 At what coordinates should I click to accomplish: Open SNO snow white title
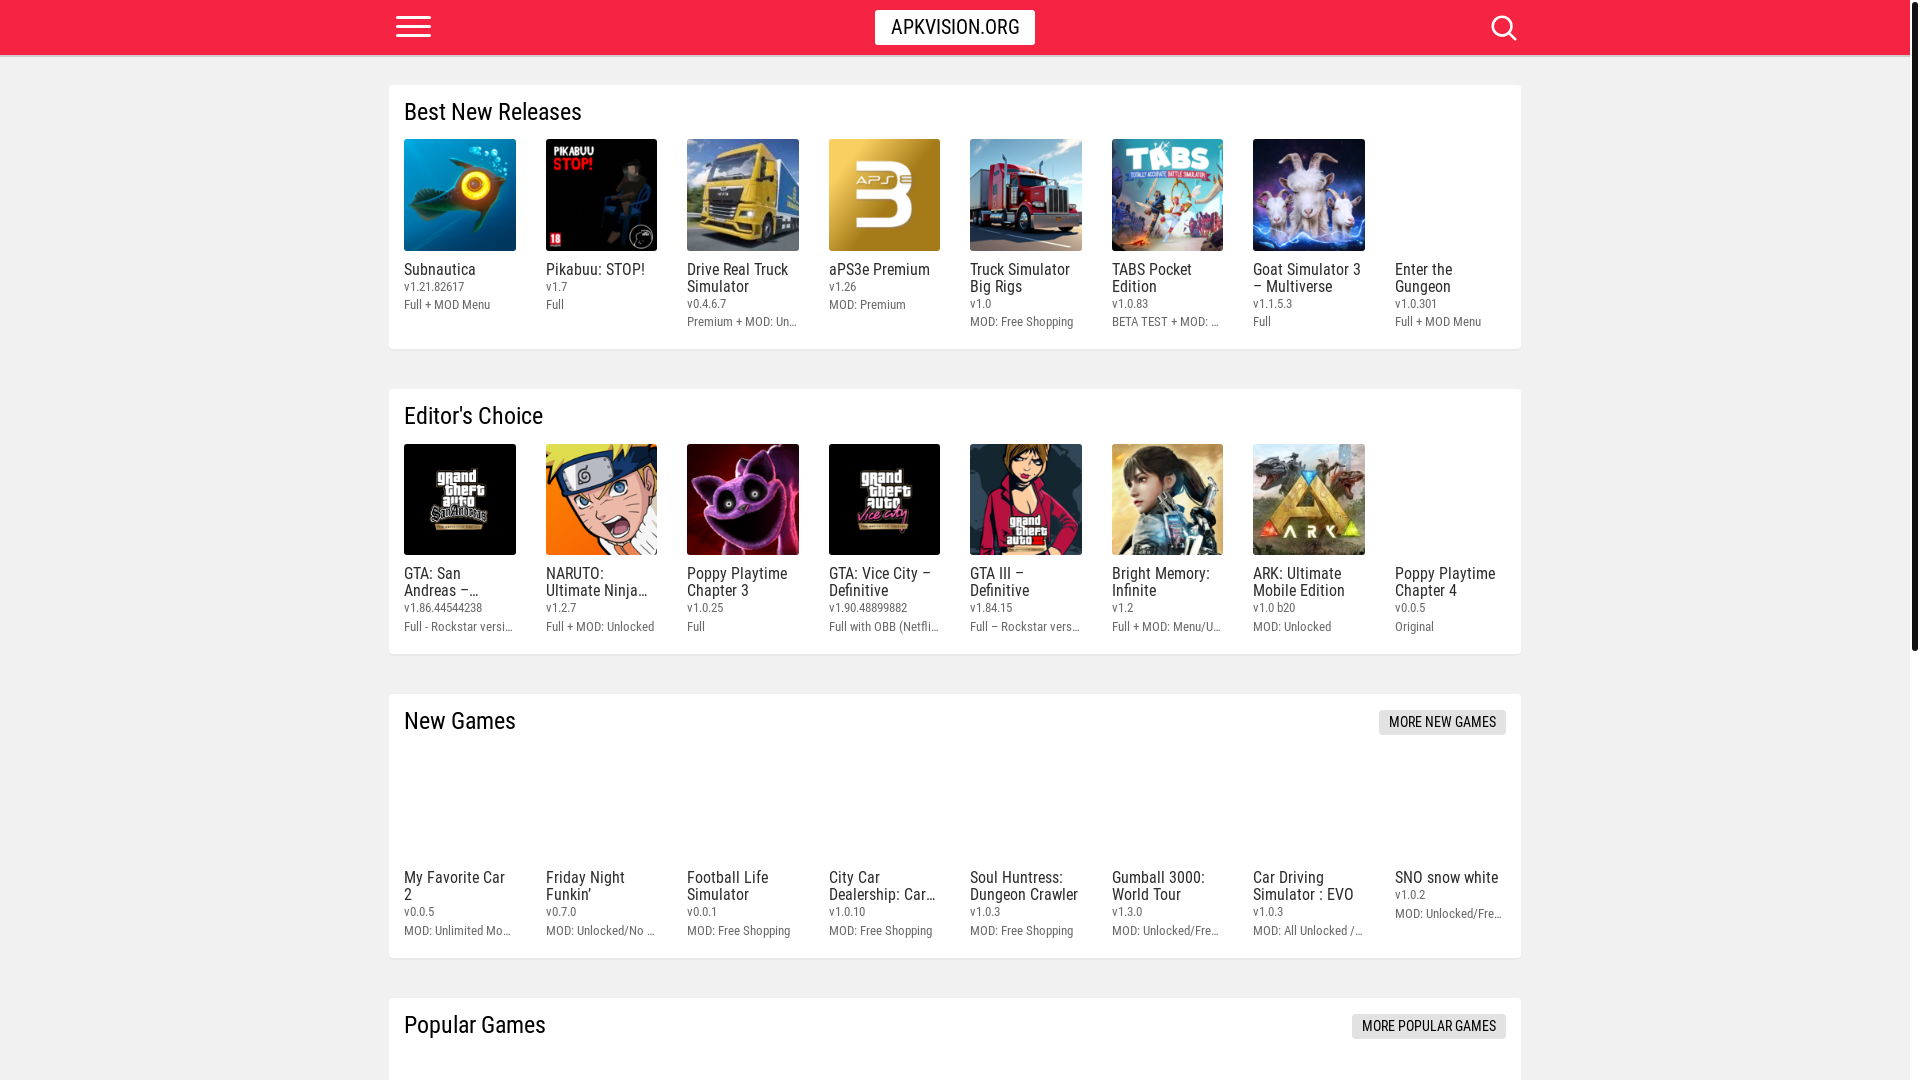point(1446,878)
